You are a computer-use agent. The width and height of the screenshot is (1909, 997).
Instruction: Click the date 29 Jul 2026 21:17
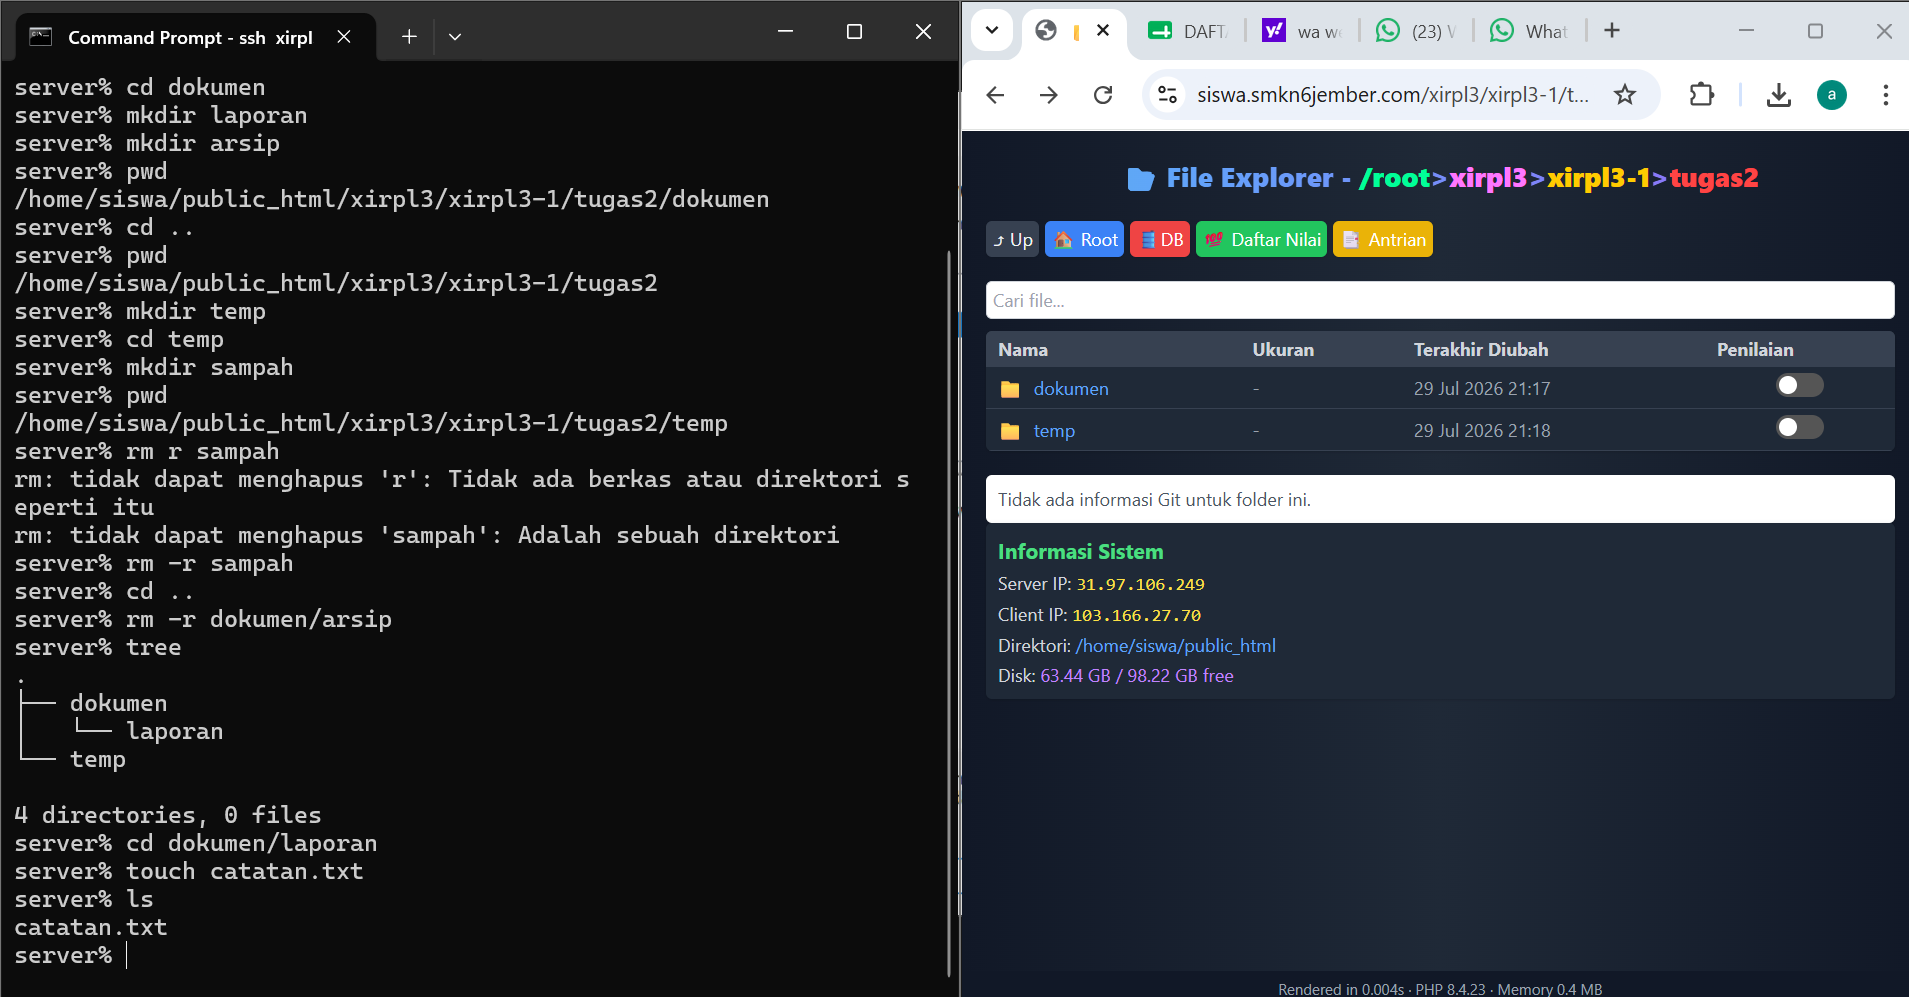[x=1482, y=389]
